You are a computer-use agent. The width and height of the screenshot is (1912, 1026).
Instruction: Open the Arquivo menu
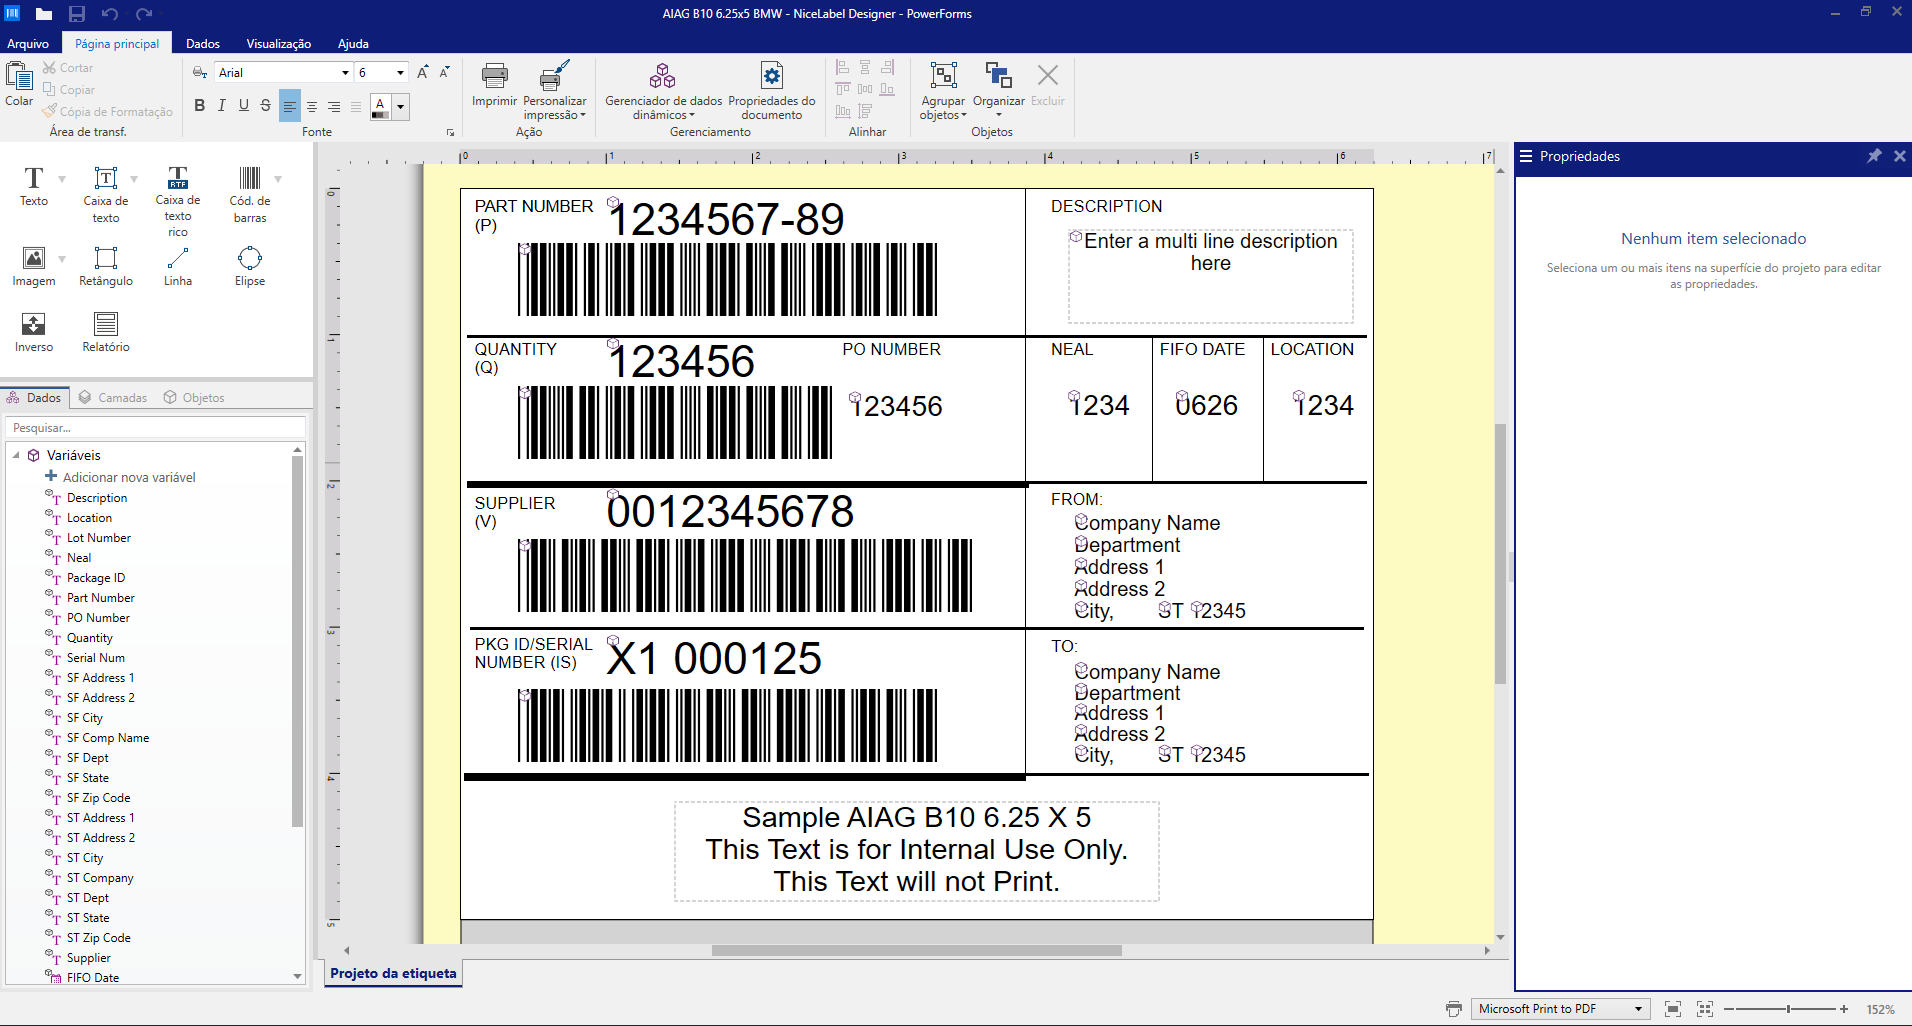coord(28,43)
